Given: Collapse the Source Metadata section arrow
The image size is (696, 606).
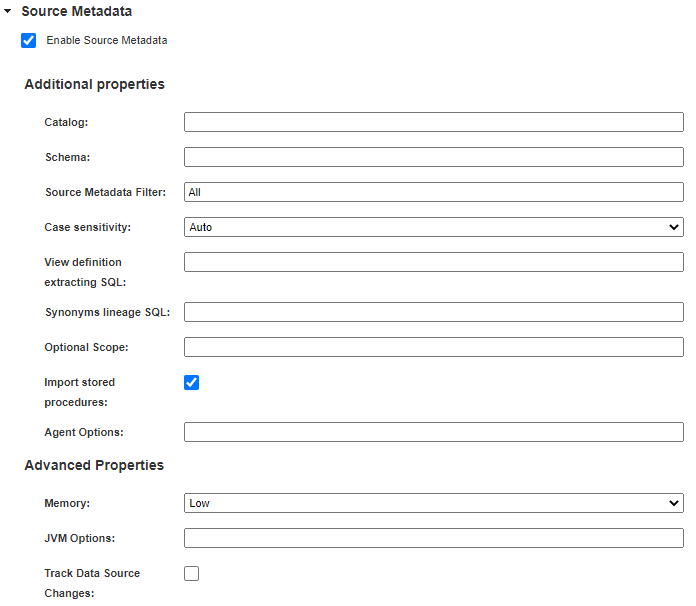Looking at the screenshot, I should tap(8, 11).
